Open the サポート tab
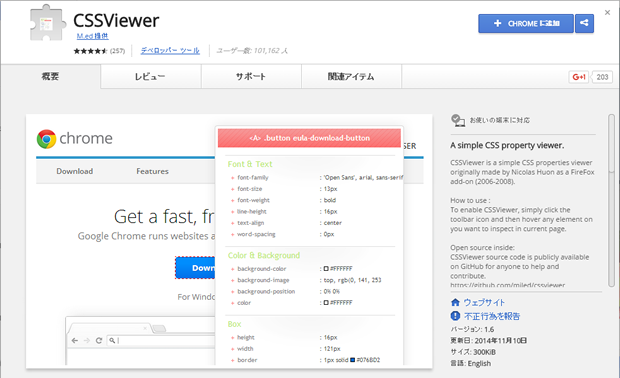The height and width of the screenshot is (378, 620). (251, 76)
